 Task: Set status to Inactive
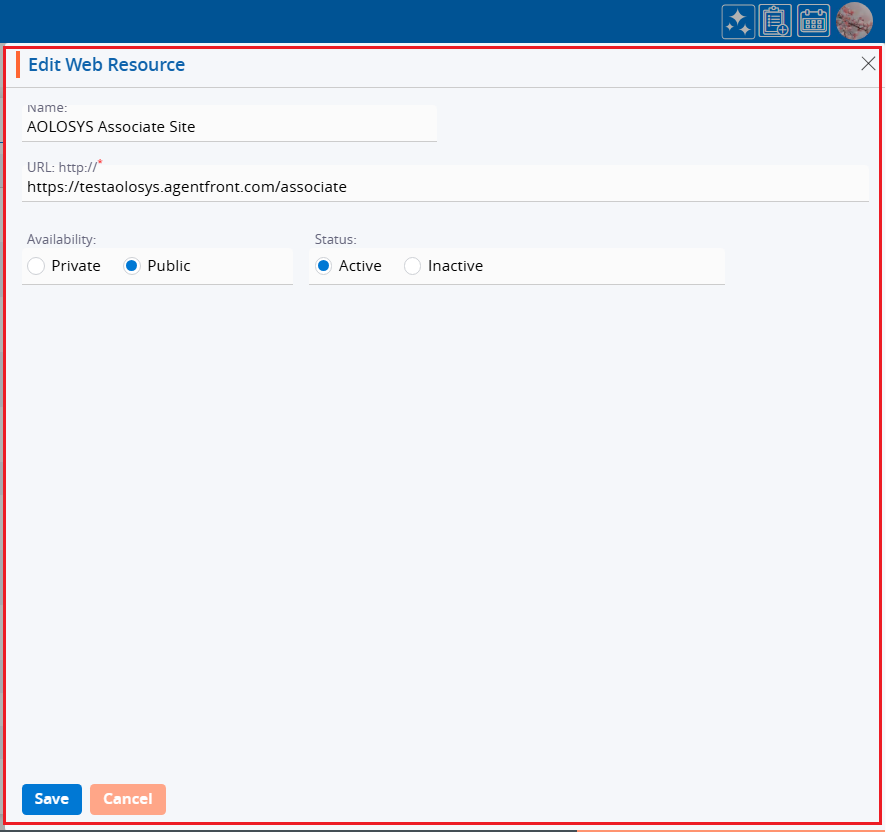tap(412, 266)
